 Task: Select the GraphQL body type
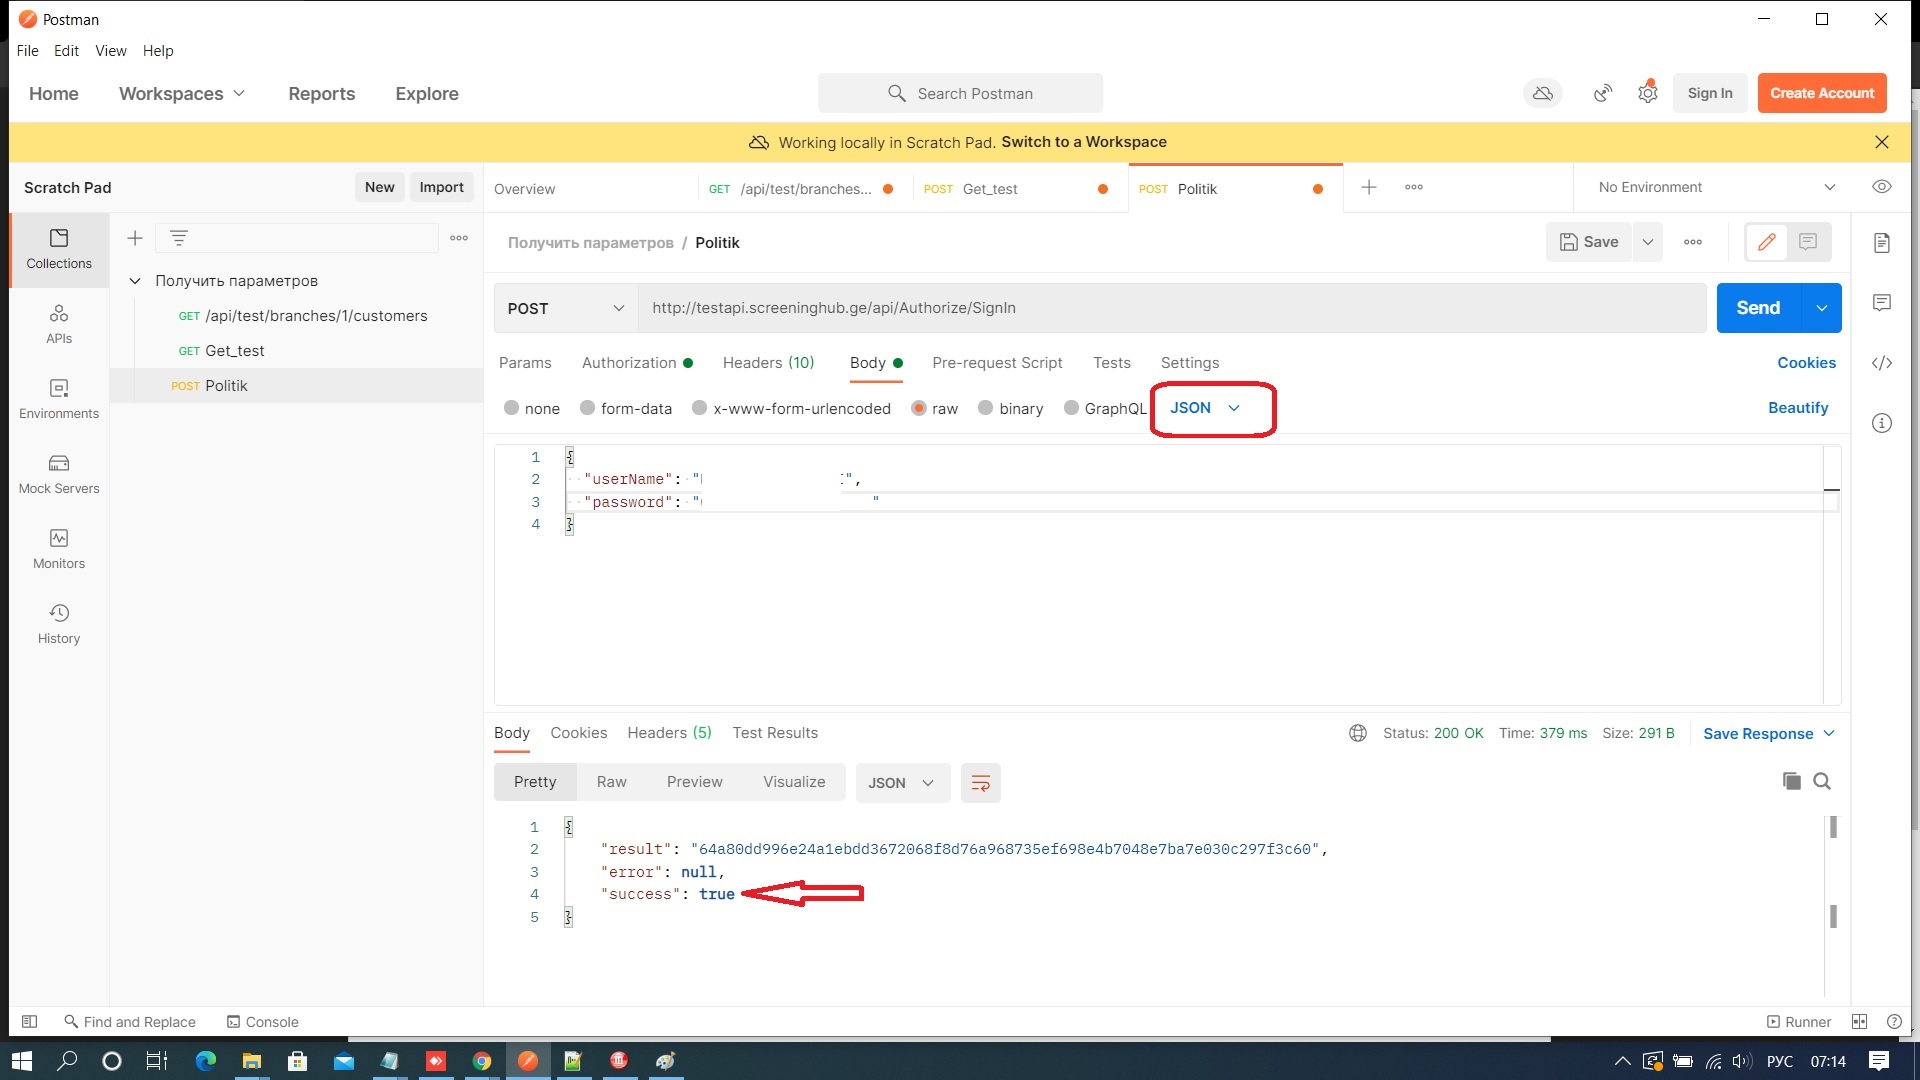click(1105, 408)
